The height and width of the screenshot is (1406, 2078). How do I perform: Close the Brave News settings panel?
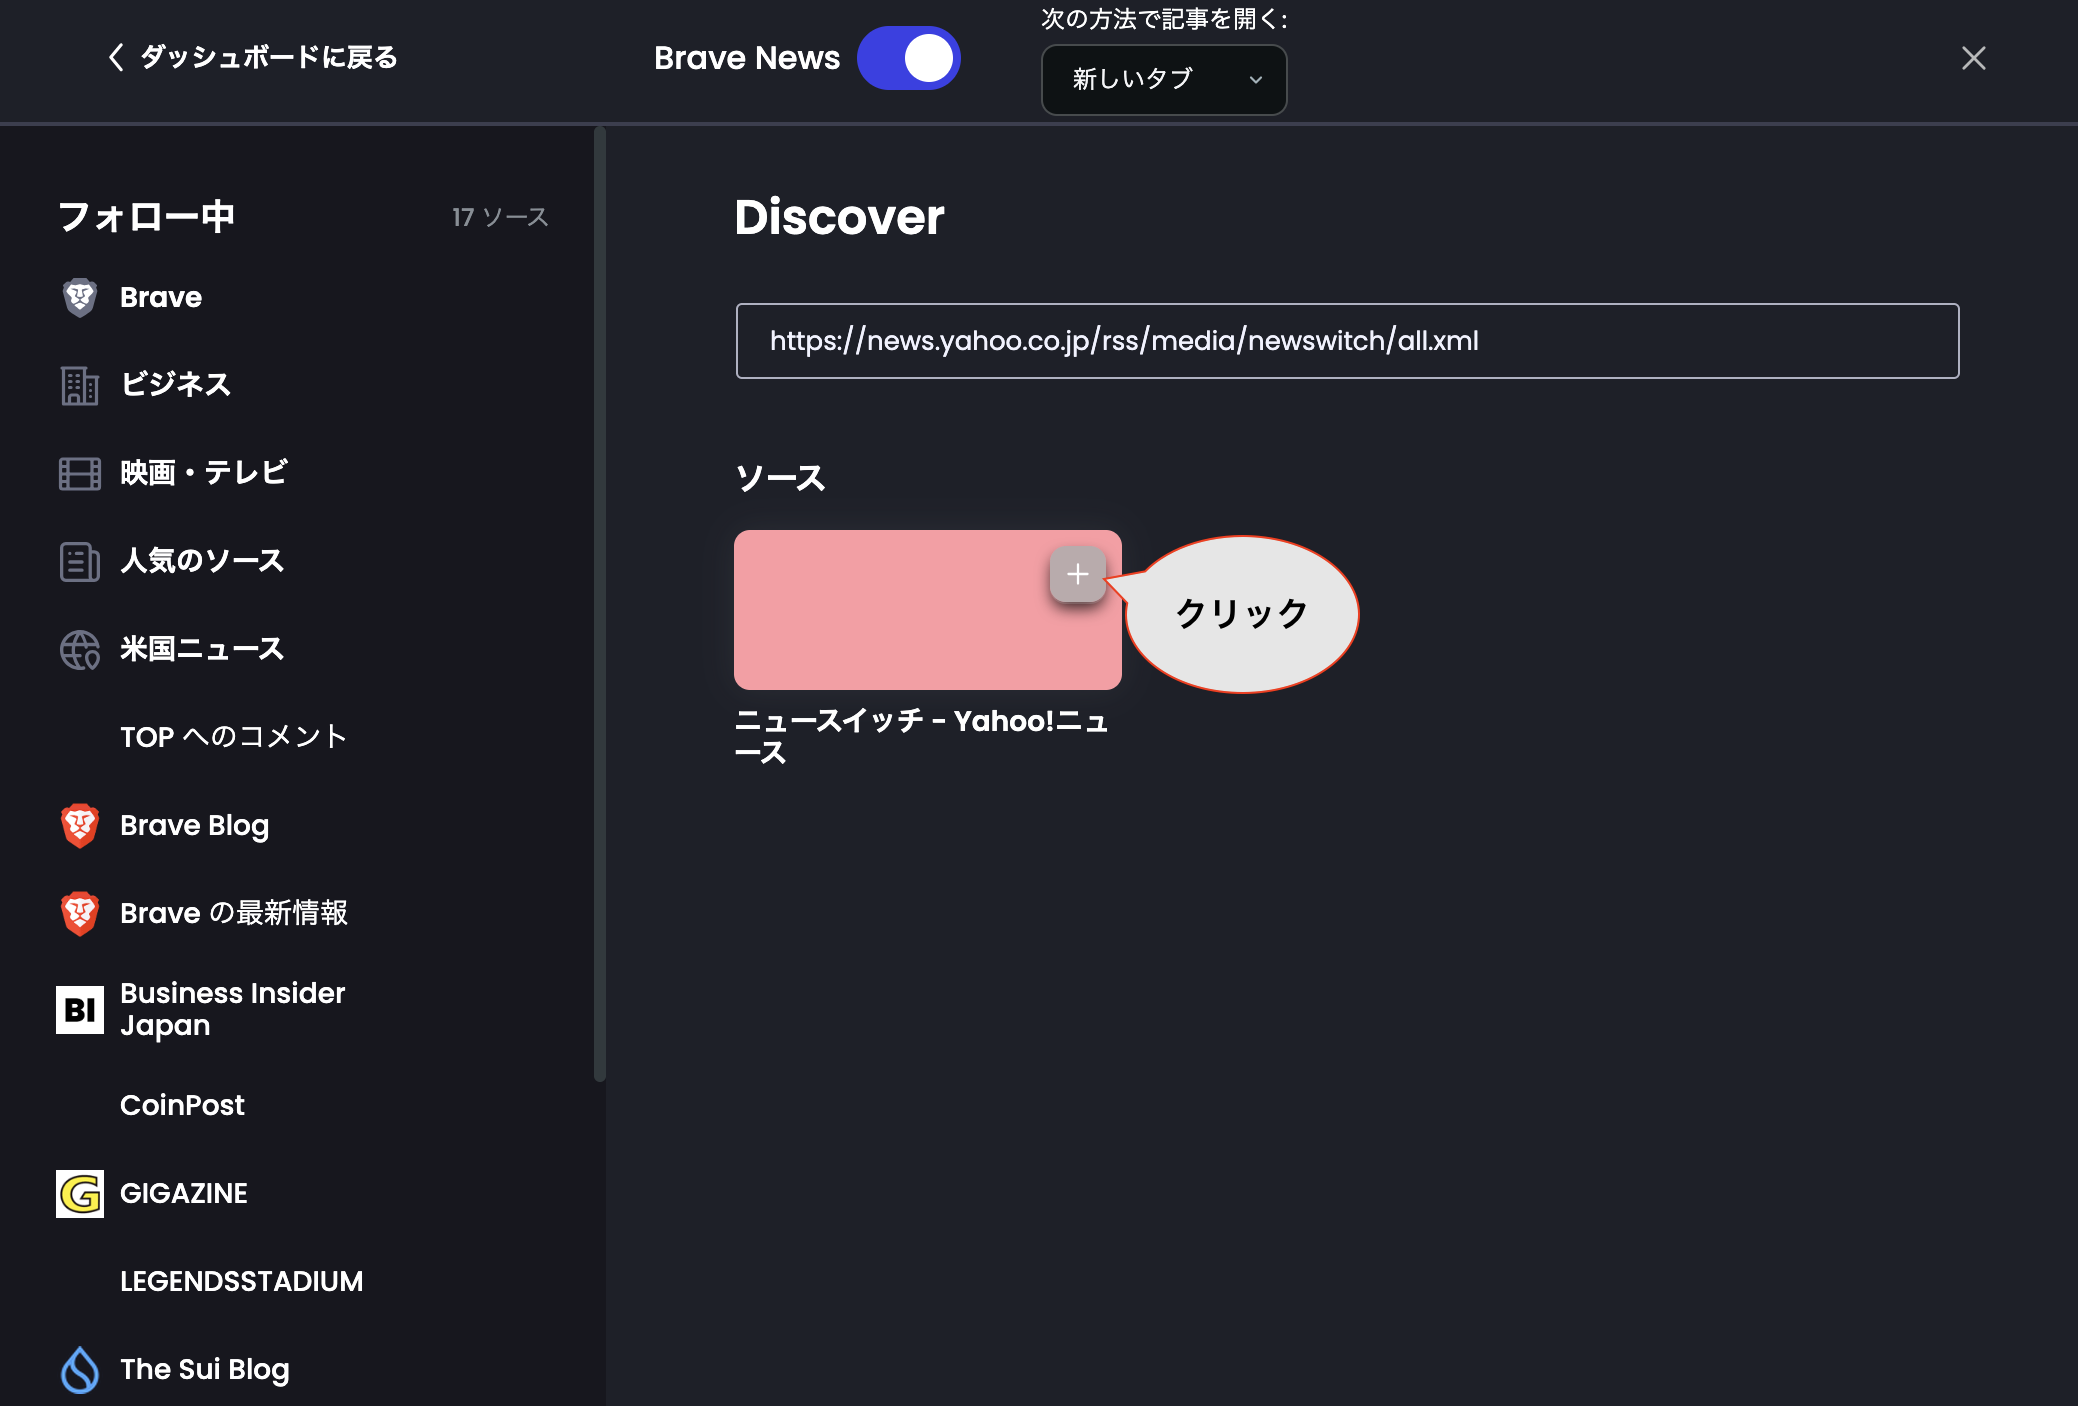tap(1973, 58)
